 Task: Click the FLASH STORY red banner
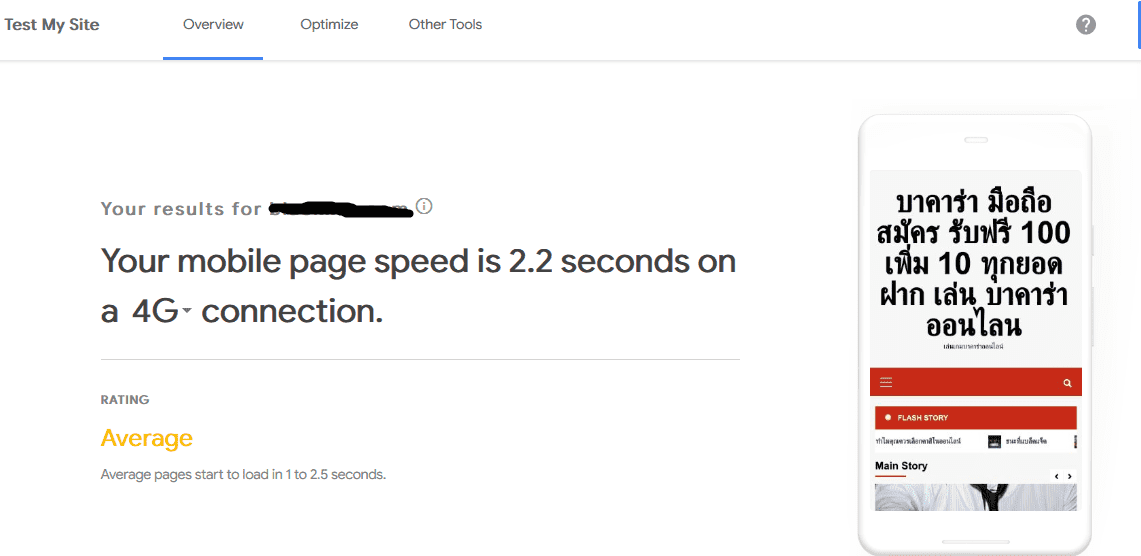click(975, 418)
